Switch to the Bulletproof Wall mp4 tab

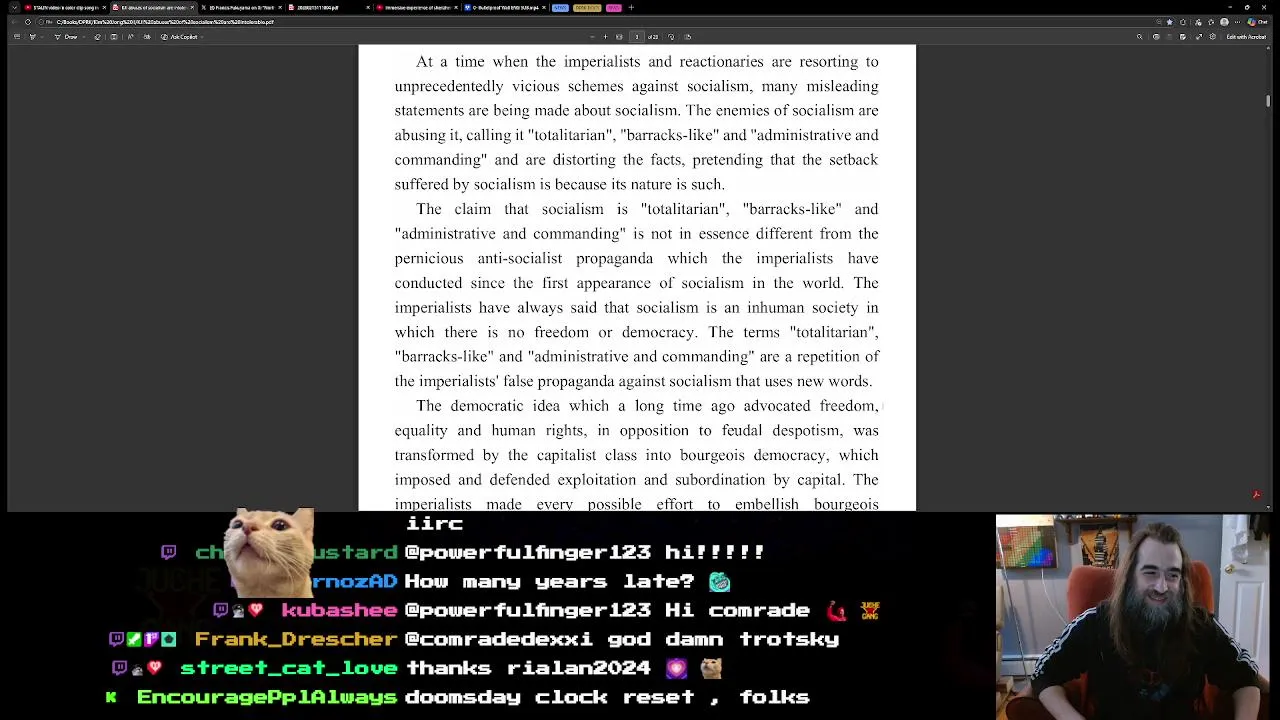[x=505, y=8]
